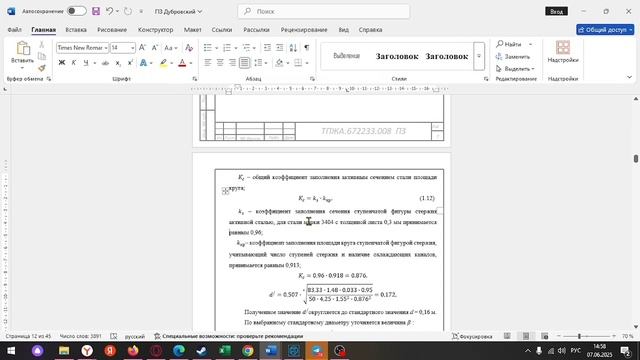Open the Add-ins (Надстройки) icon

coord(563,51)
